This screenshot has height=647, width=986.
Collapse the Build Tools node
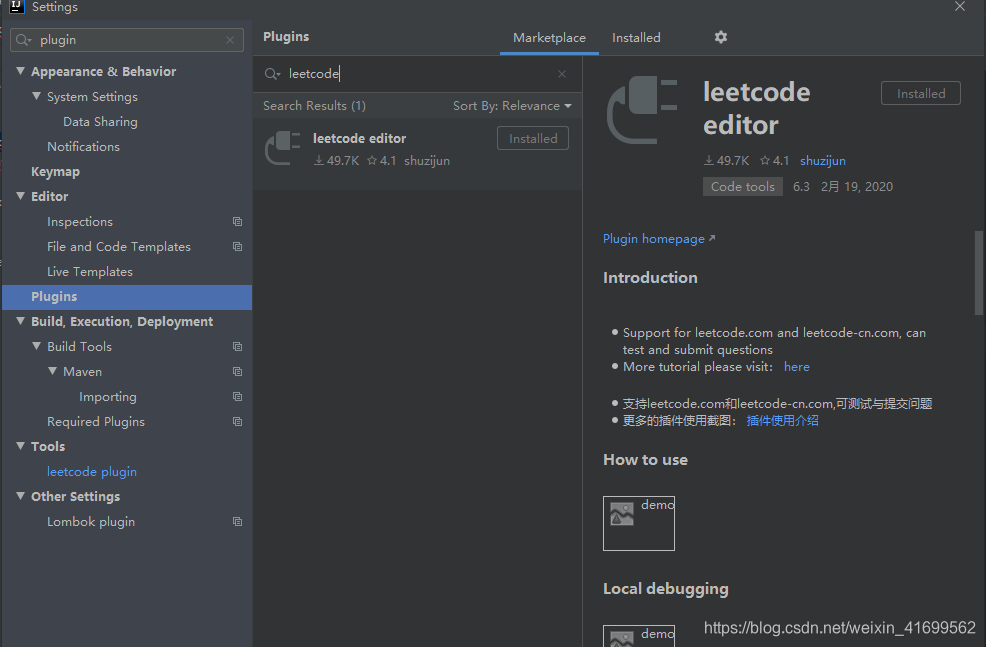pyautogui.click(x=36, y=346)
